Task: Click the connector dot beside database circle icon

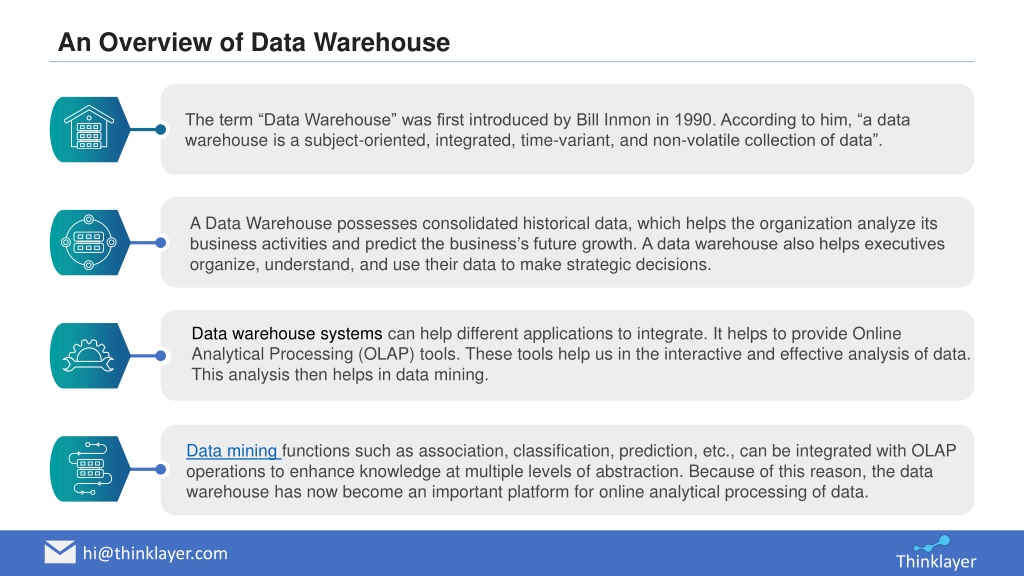Action: point(161,242)
